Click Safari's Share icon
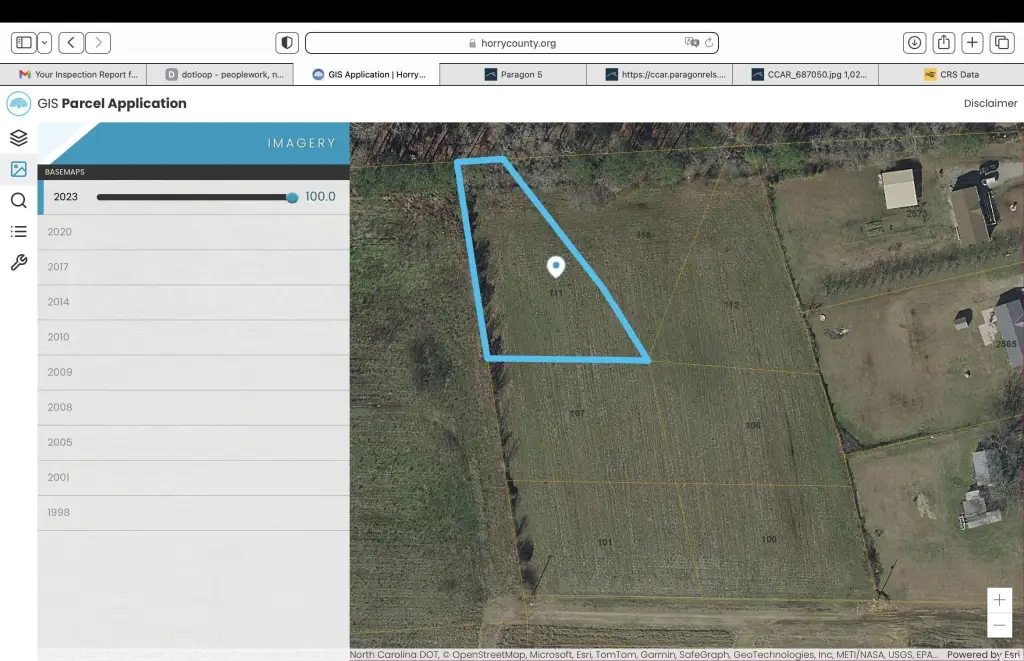Screen dimensions: 1024x661 pyautogui.click(x=943, y=43)
